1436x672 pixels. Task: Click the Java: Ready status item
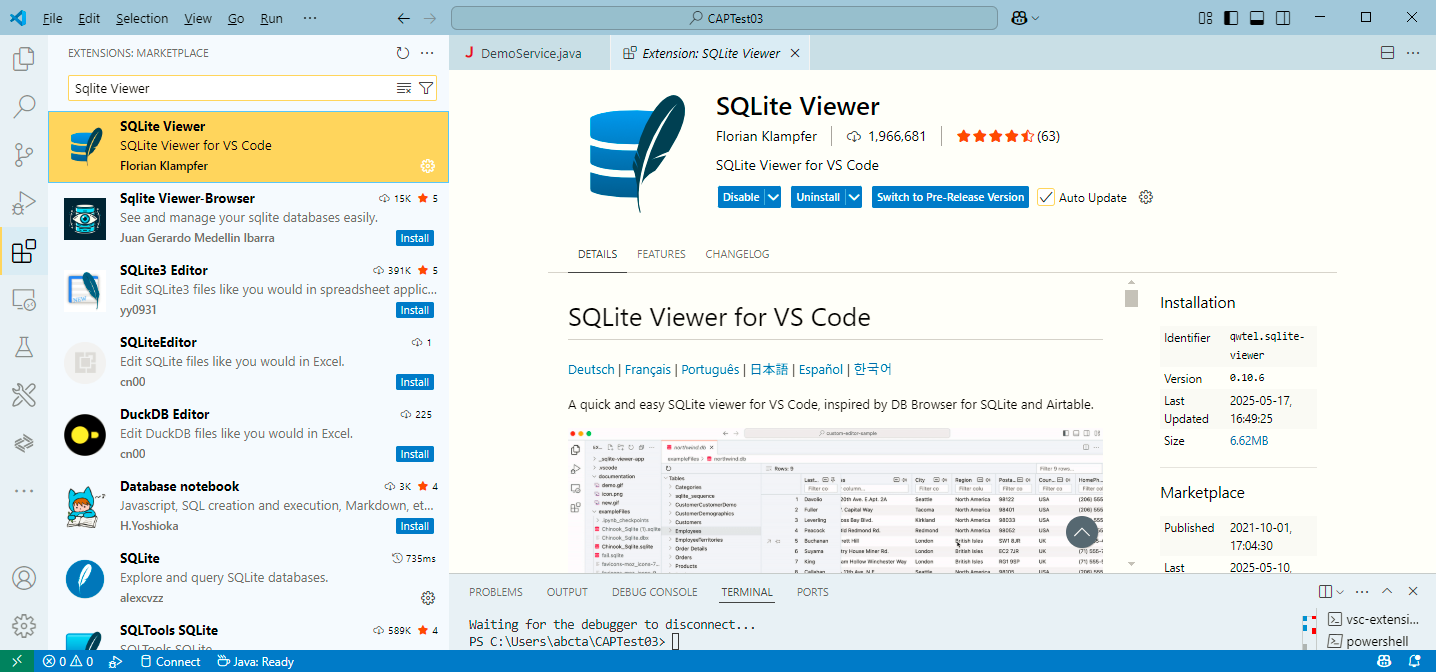pos(256,661)
